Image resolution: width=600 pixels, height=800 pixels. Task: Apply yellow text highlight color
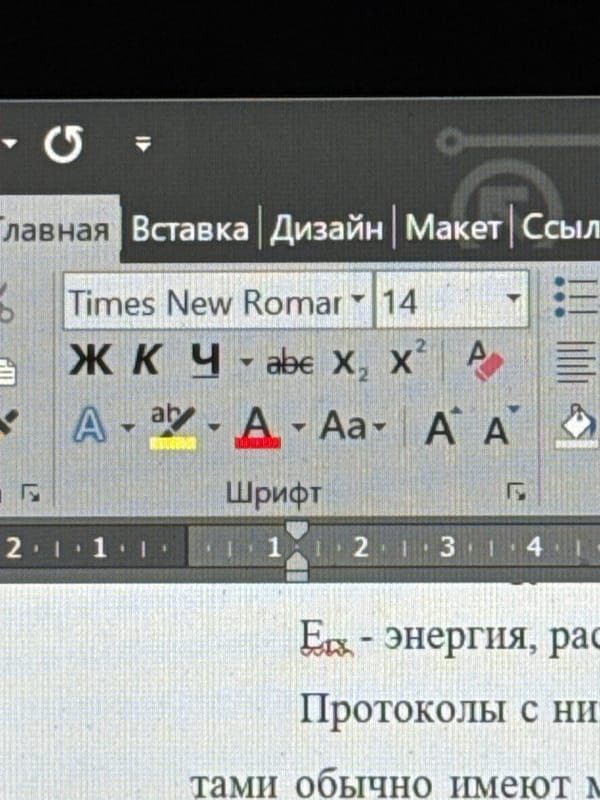[172, 428]
